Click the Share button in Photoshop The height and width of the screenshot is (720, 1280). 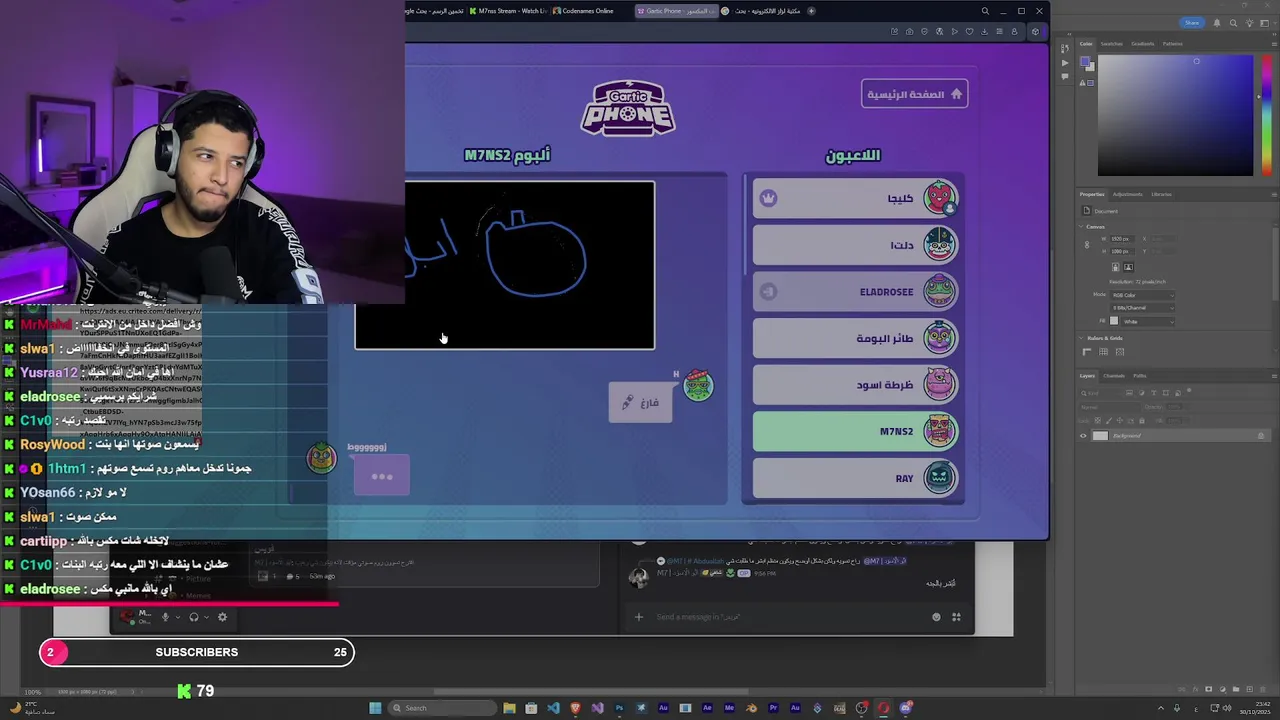point(1192,23)
